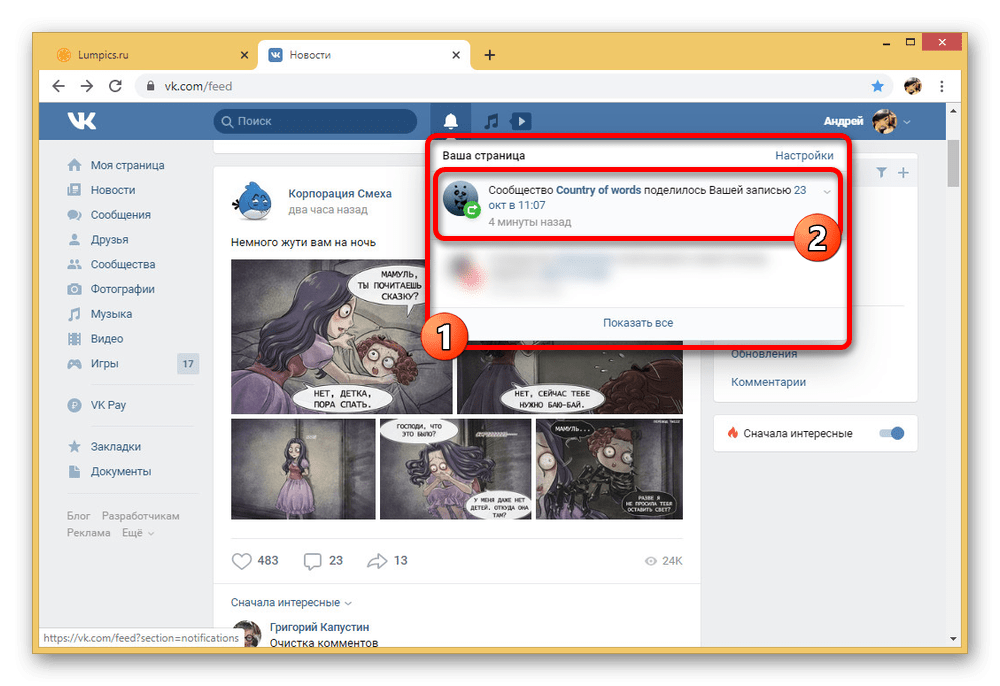This screenshot has width=1000, height=686.
Task: Open the Chrome three-dot menu
Action: (x=941, y=86)
